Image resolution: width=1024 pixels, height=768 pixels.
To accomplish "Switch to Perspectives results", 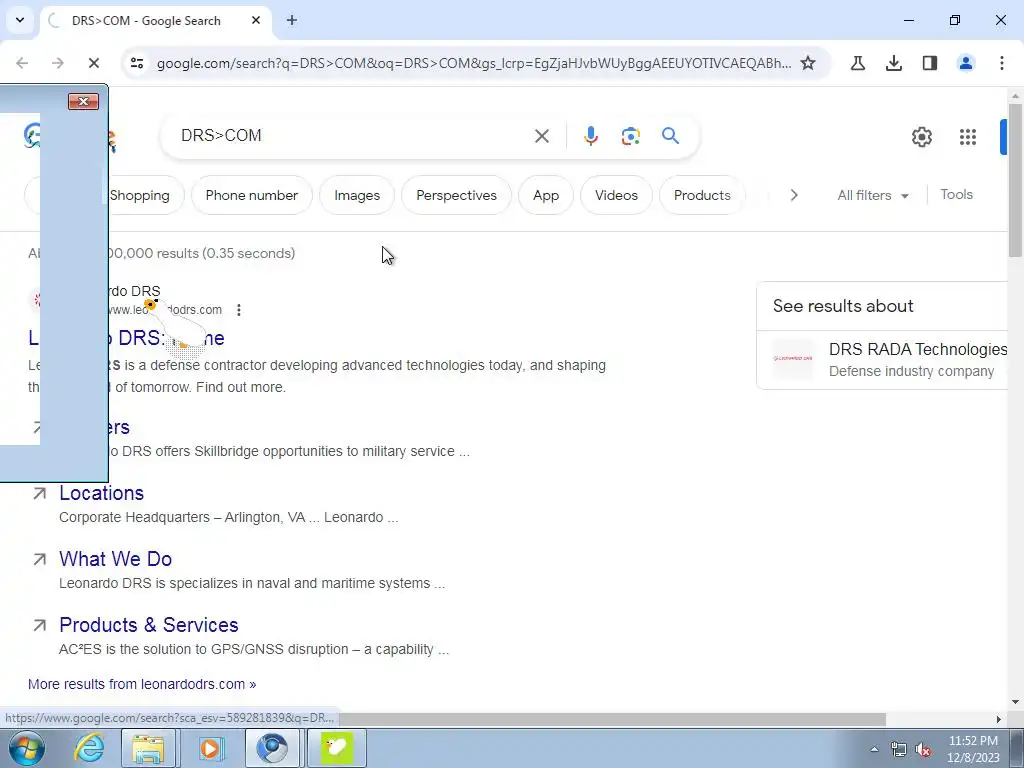I will (x=456, y=195).
